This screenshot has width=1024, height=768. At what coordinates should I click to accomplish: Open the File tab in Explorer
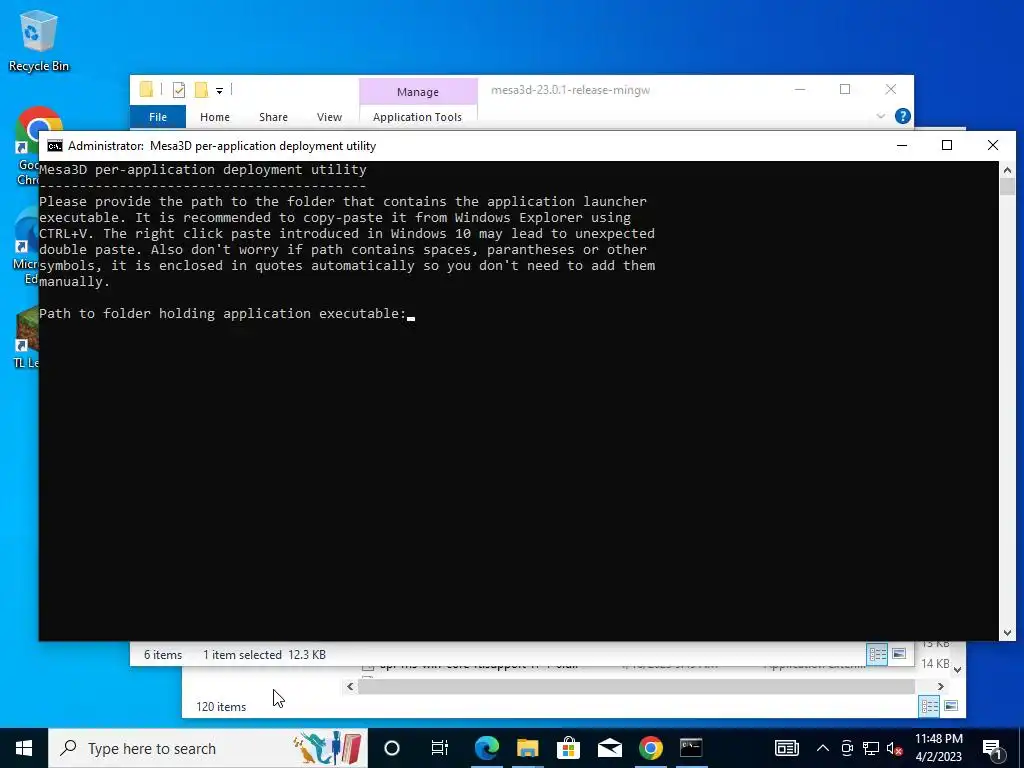point(158,117)
